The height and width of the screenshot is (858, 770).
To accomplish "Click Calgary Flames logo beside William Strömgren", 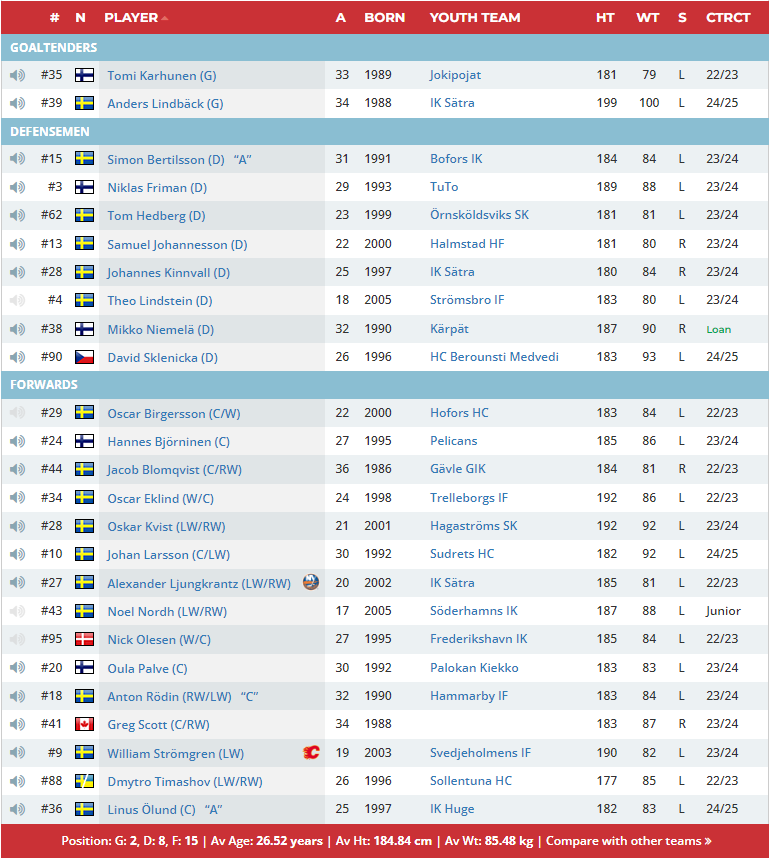I will (x=311, y=753).
